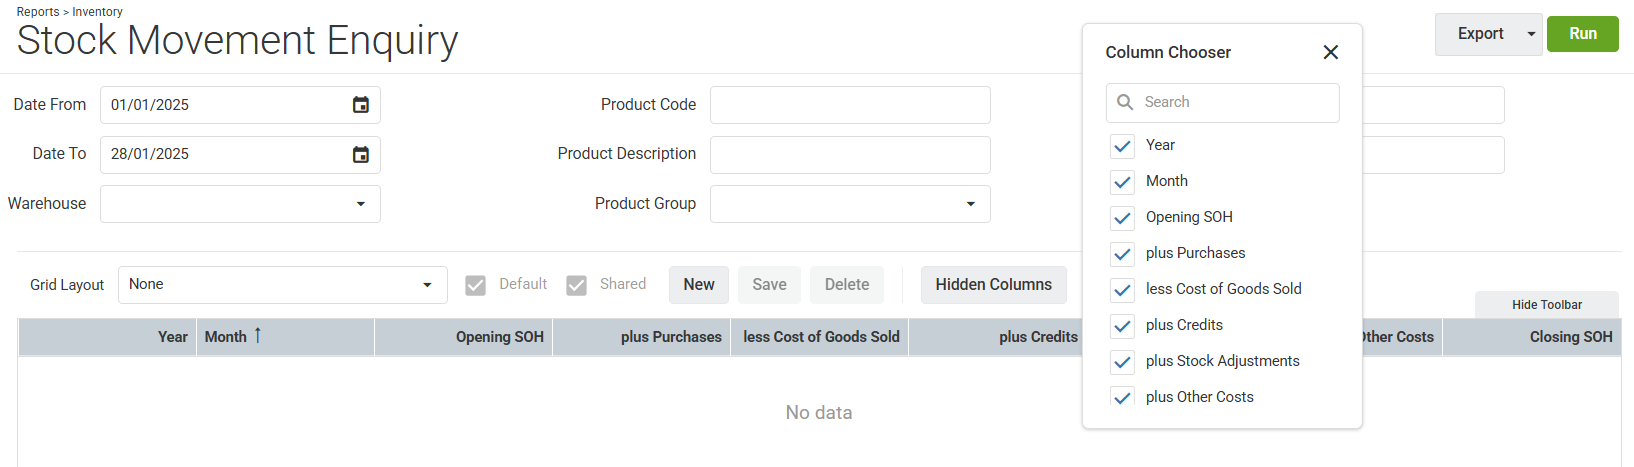The image size is (1634, 467).
Task: Expand the Product Group dropdown
Action: 970,204
